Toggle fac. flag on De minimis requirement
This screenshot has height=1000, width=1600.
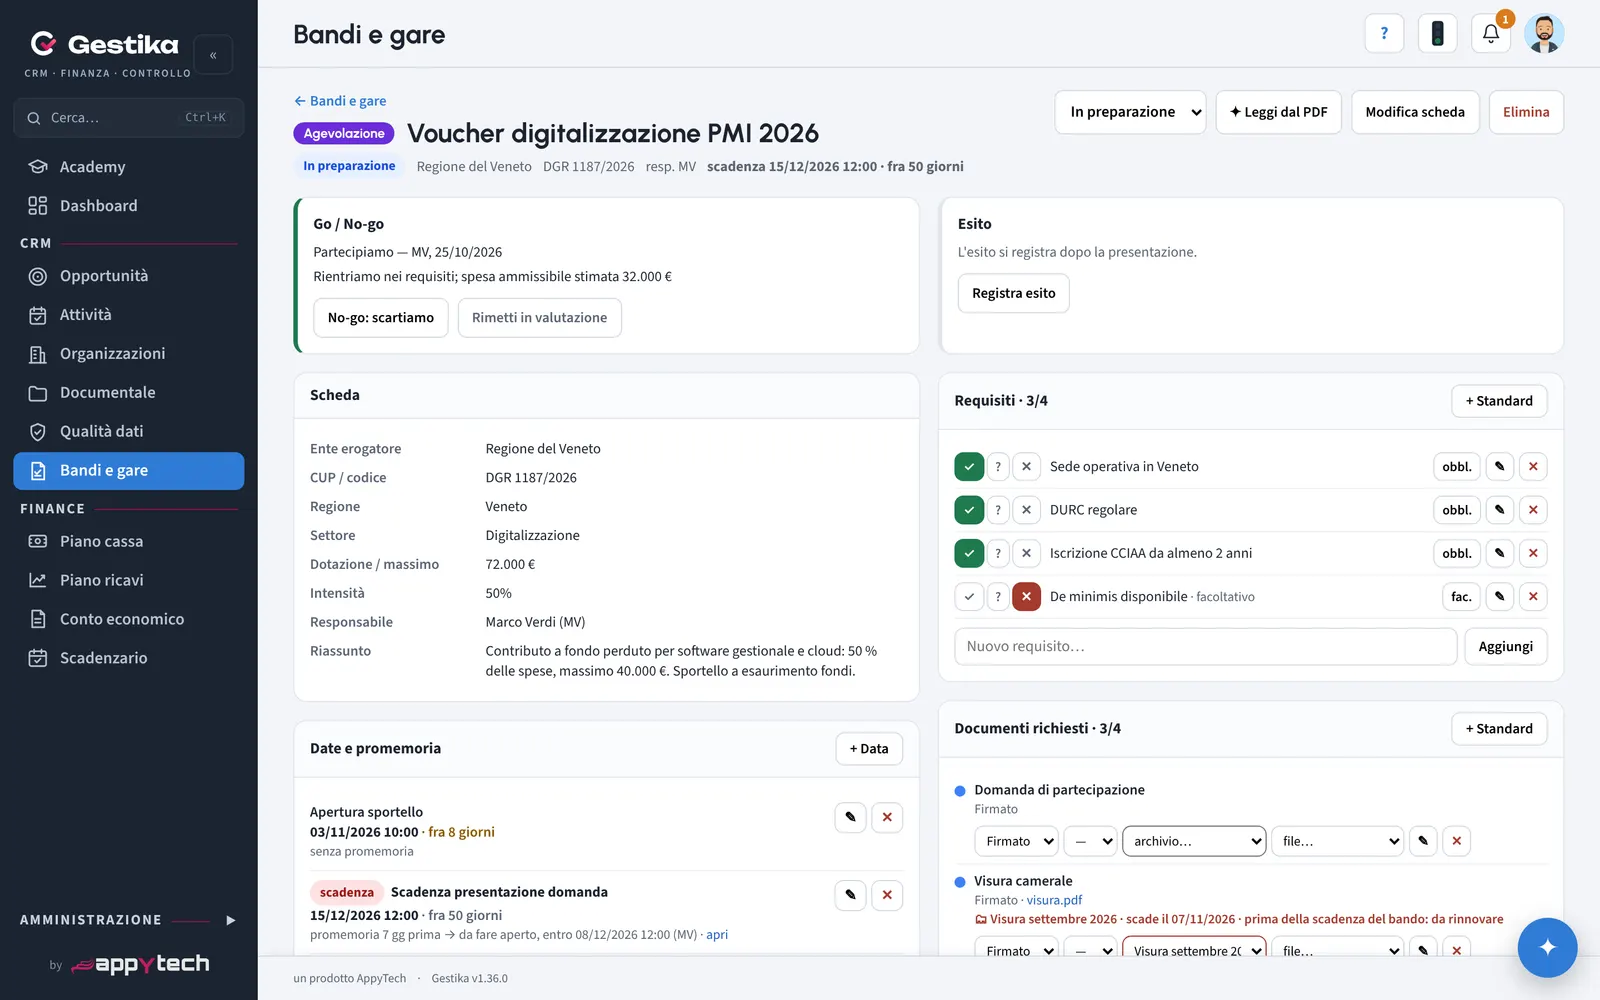[x=1461, y=597]
